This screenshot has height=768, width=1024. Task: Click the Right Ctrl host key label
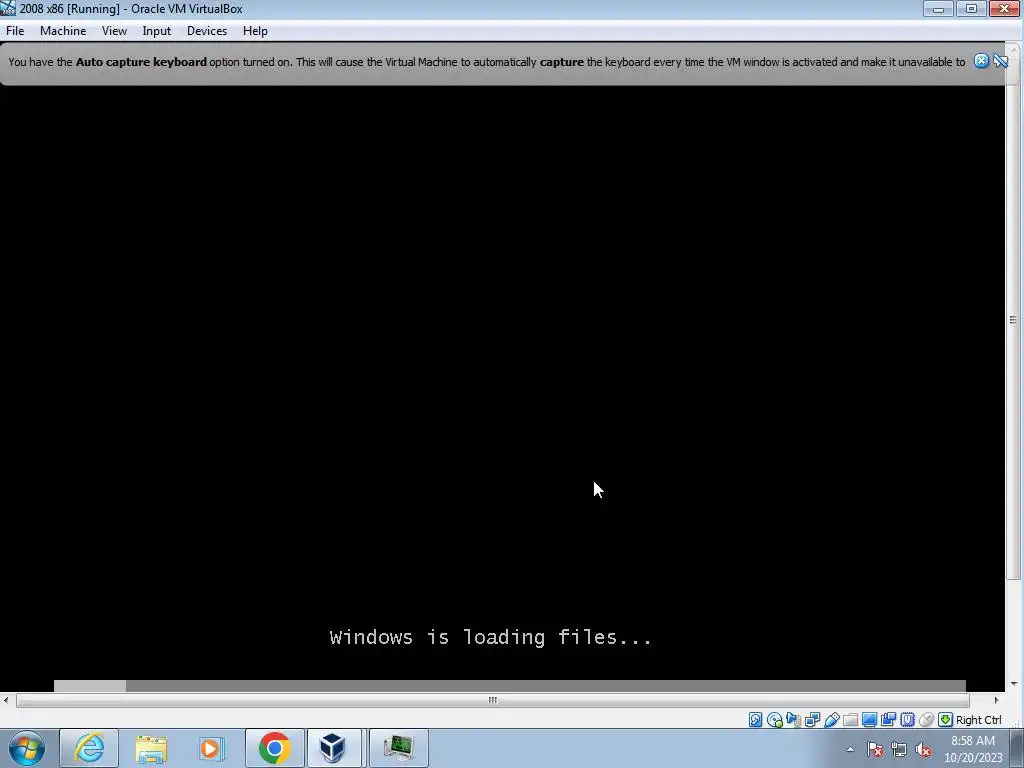point(978,720)
